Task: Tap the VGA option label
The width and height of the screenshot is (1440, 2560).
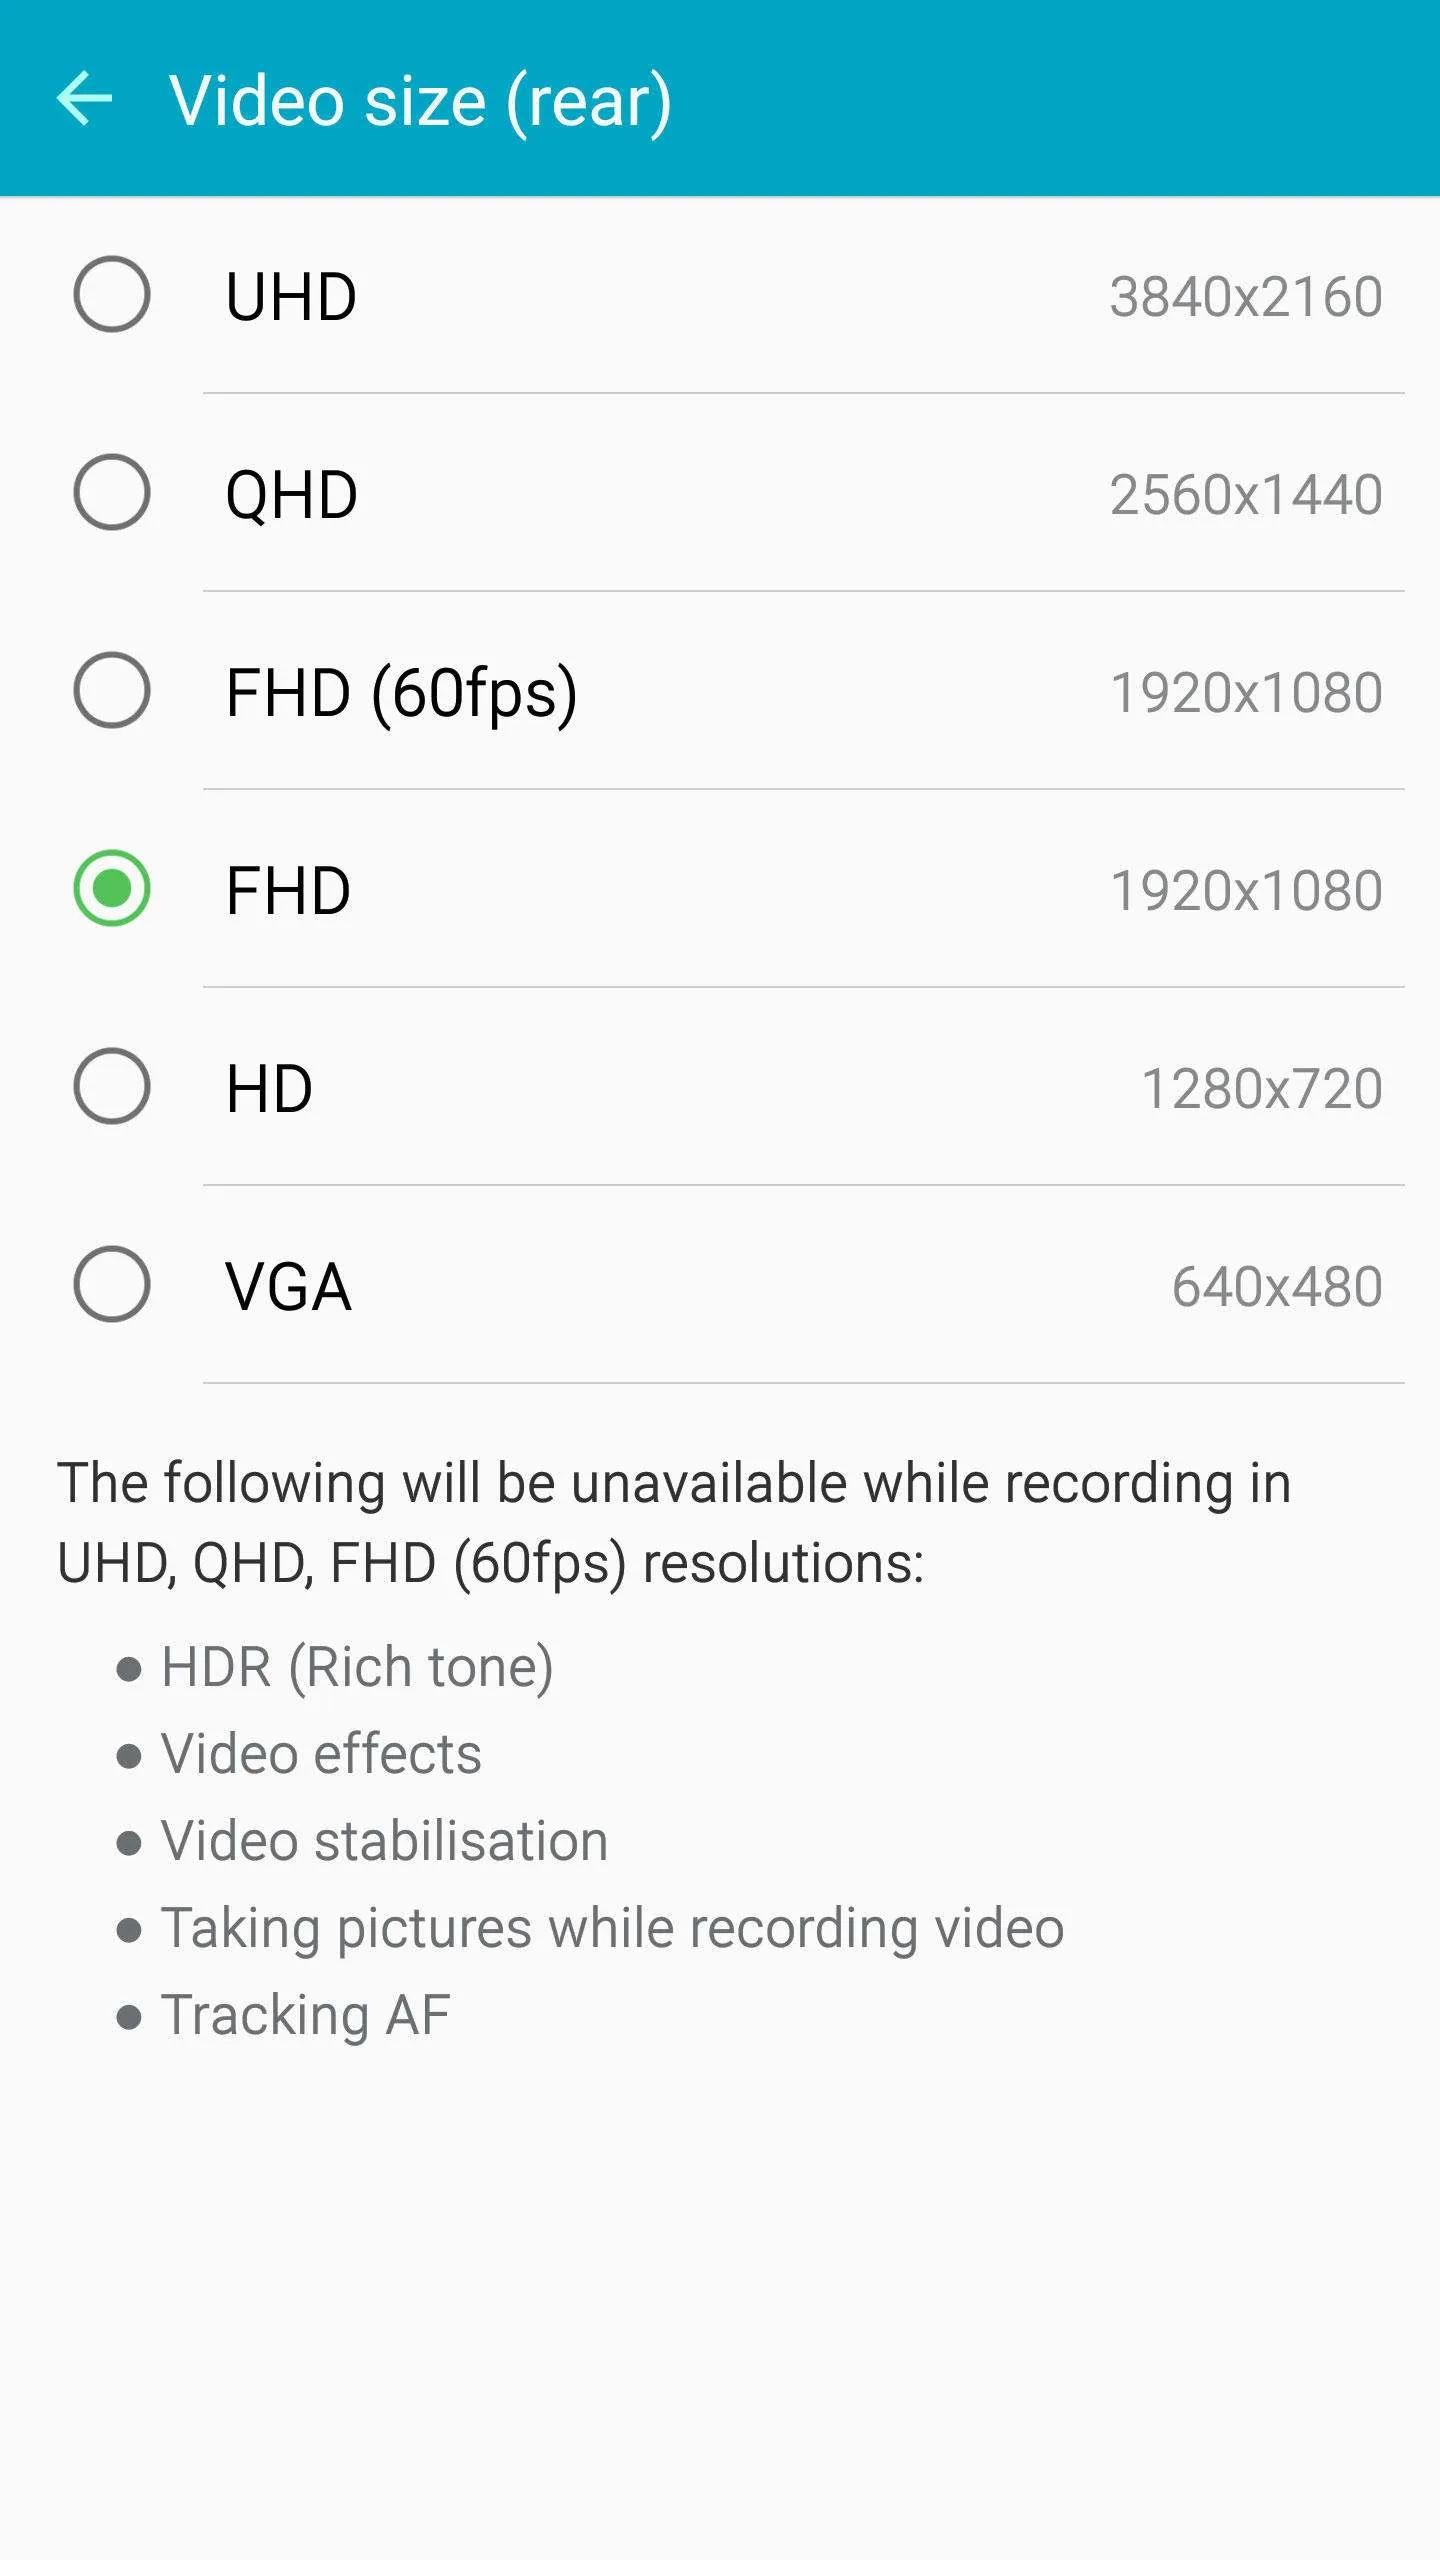Action: click(288, 1287)
